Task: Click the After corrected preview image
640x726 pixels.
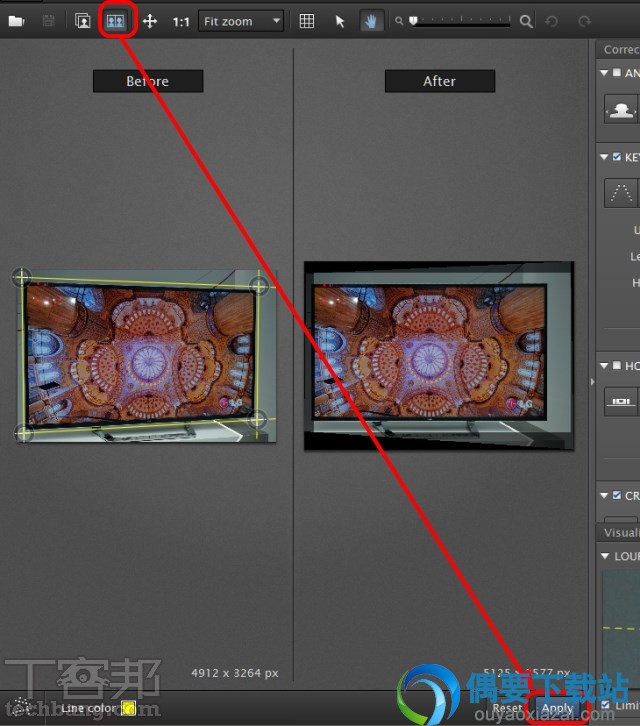Action: point(439,356)
